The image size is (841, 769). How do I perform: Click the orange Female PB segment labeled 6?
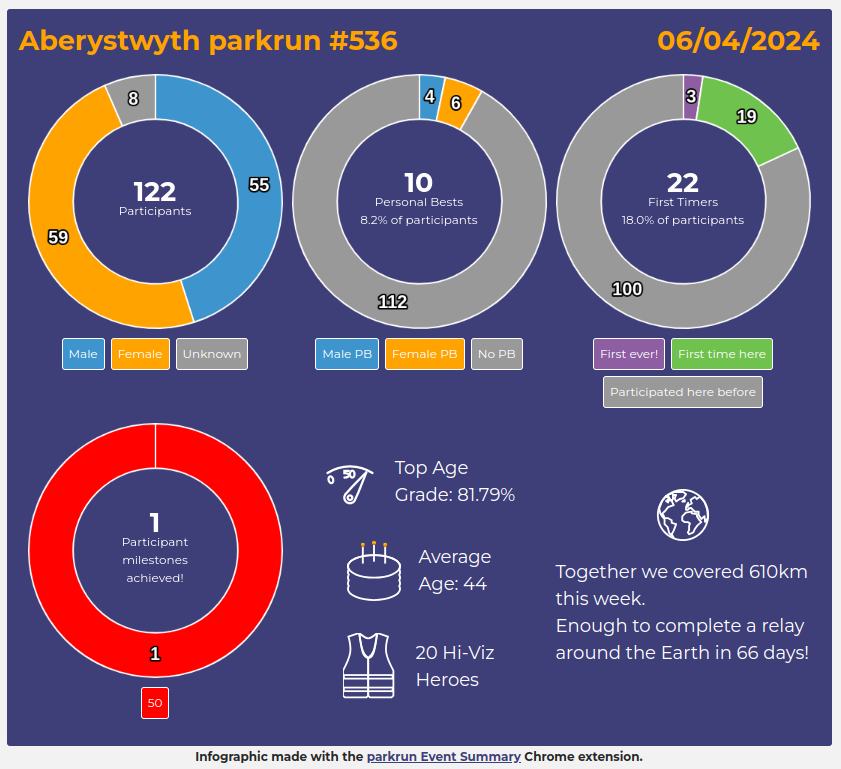coord(458,103)
